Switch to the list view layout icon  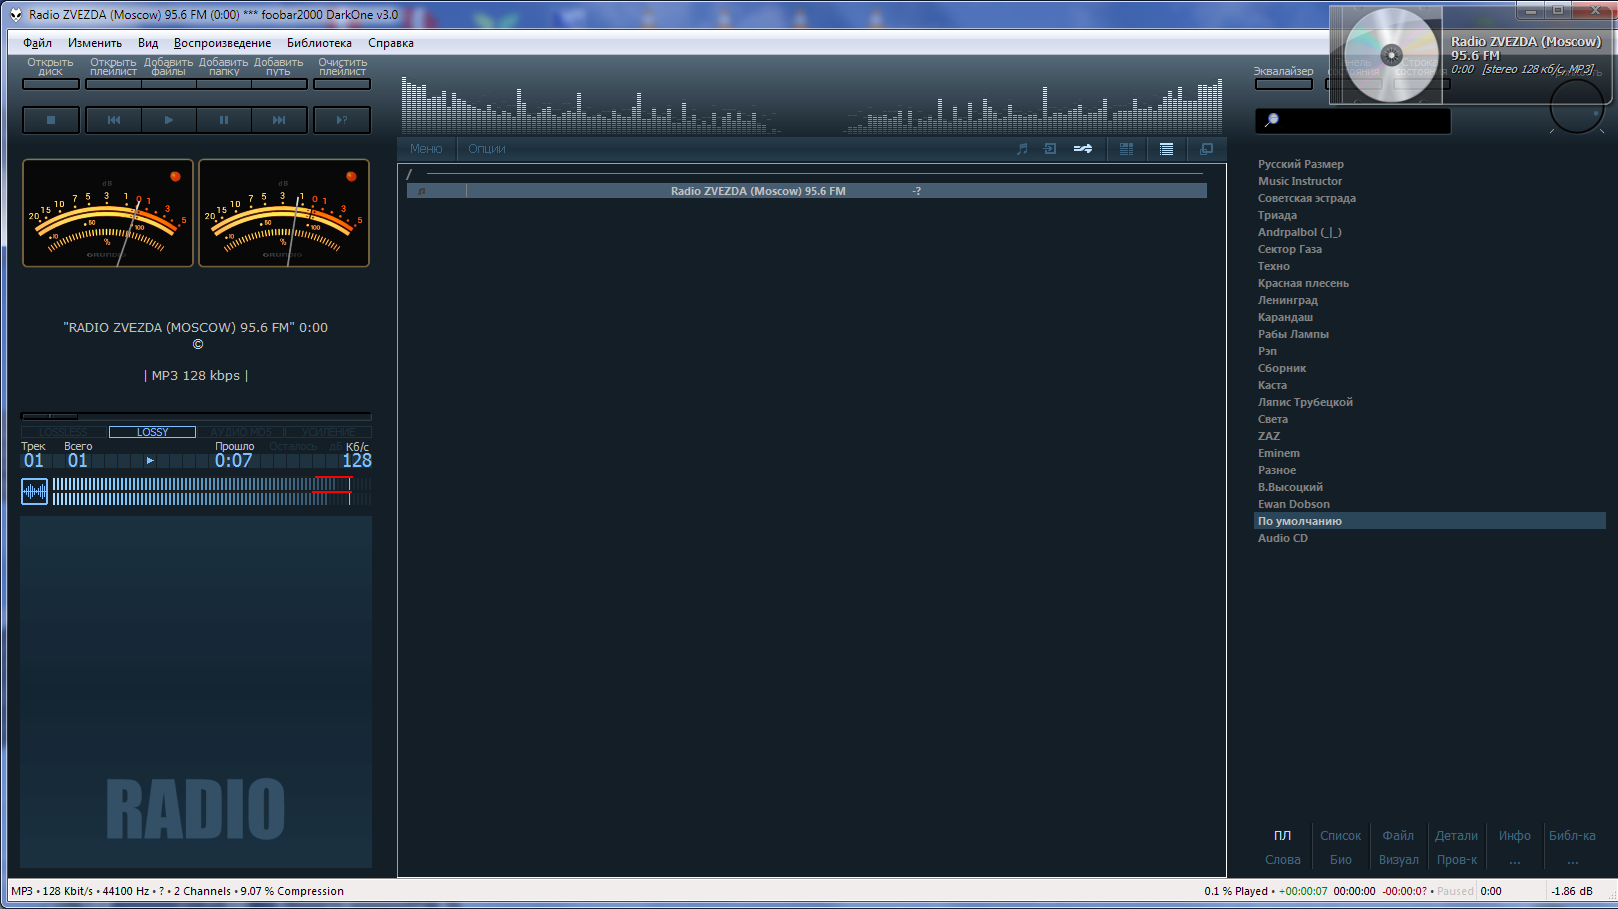pos(1166,149)
